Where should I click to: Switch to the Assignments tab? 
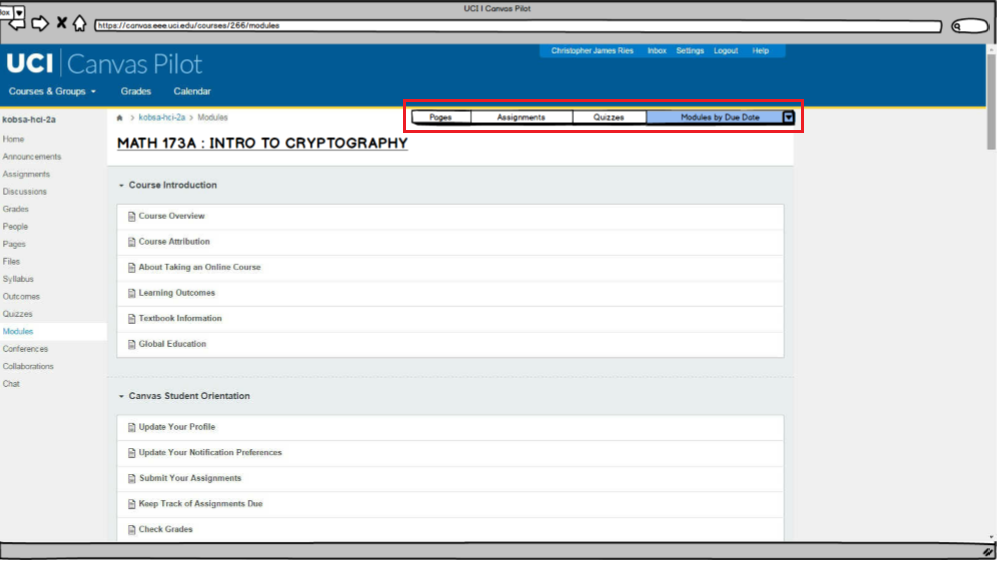(521, 117)
